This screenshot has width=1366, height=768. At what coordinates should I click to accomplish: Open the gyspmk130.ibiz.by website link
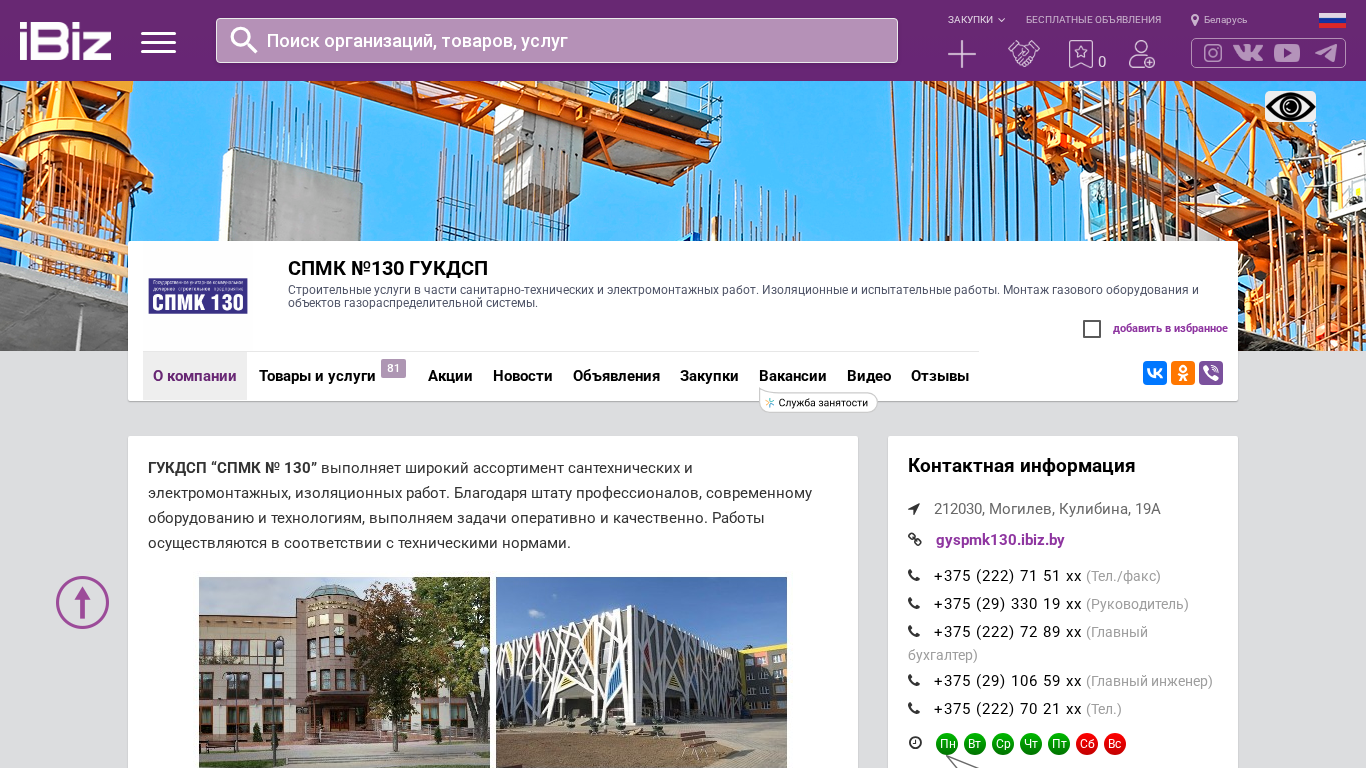click(x=1000, y=540)
